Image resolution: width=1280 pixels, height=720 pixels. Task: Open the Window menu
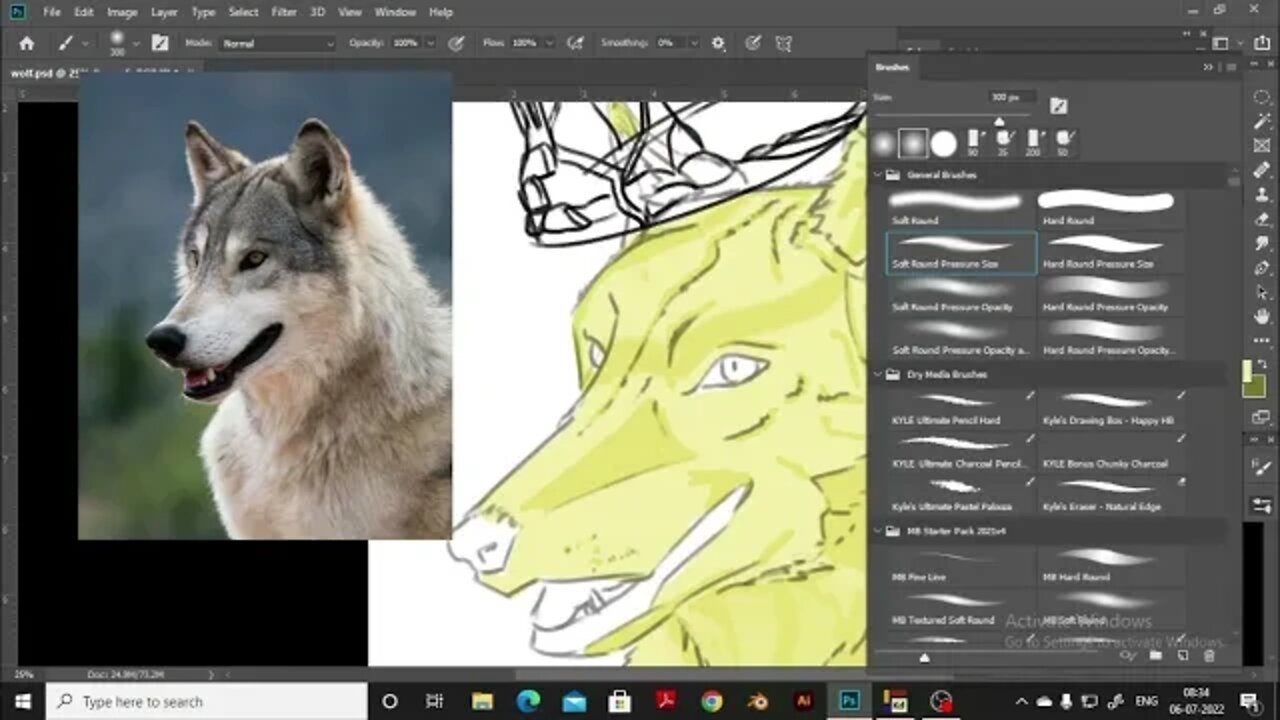click(x=395, y=12)
